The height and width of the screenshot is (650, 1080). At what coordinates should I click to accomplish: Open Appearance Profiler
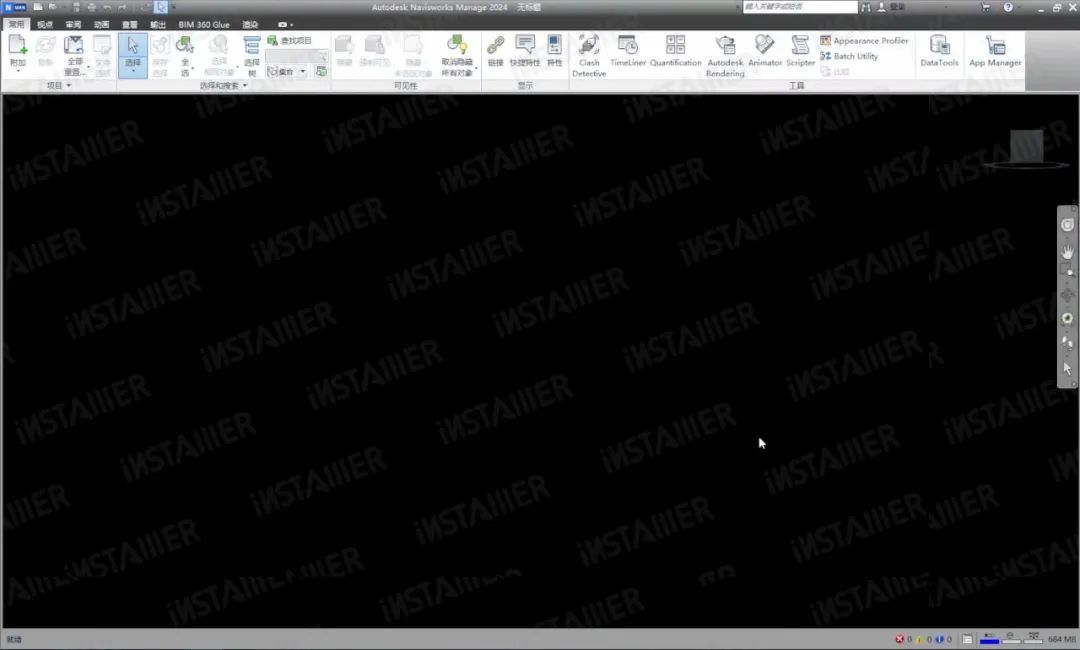tap(864, 41)
